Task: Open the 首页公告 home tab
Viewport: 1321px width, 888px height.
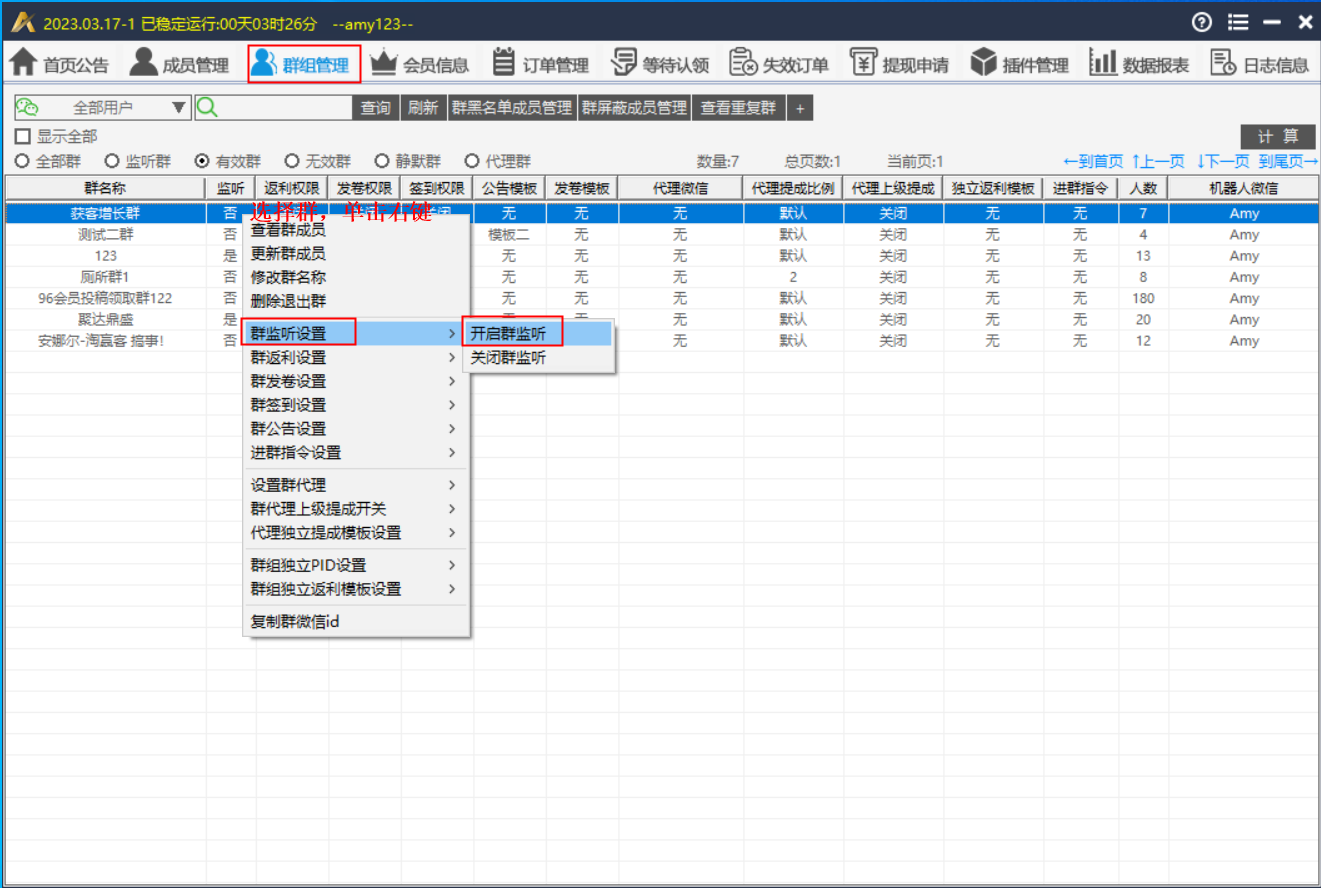Action: tap(59, 64)
